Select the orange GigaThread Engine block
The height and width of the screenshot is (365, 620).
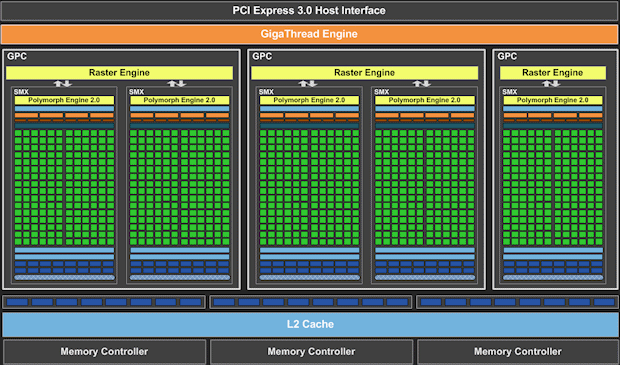click(309, 34)
